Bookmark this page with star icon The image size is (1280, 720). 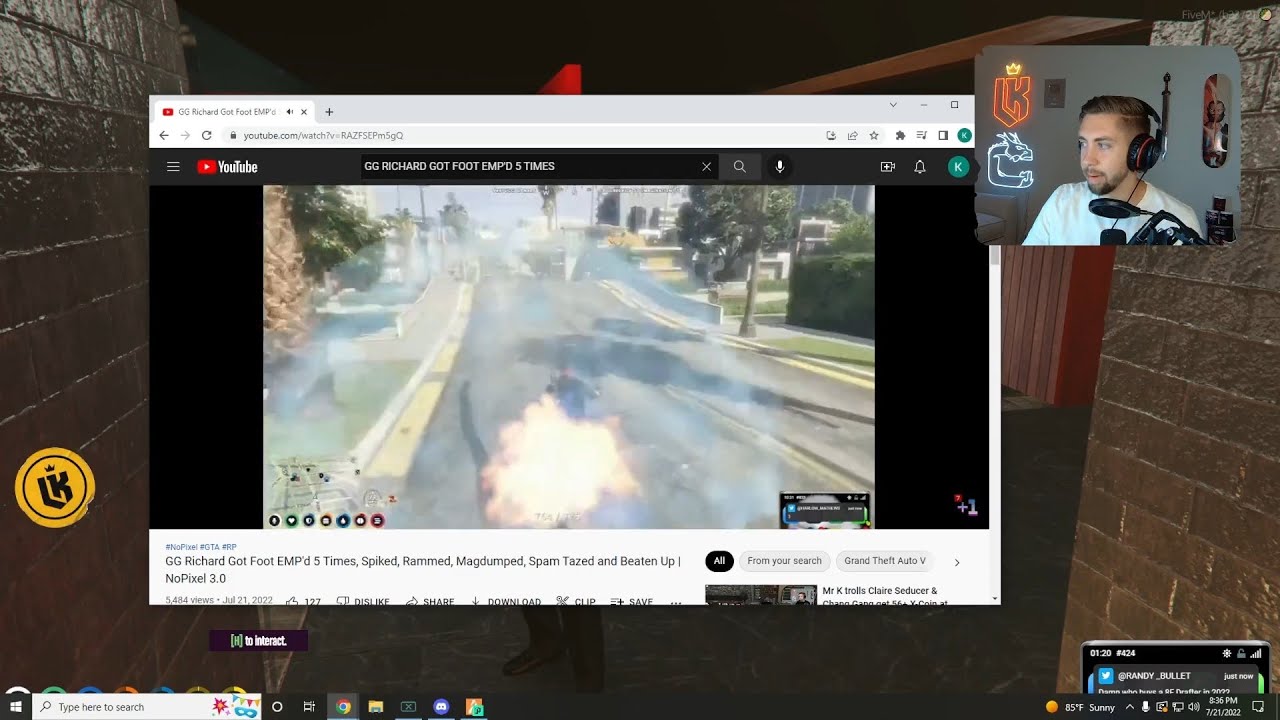[874, 135]
